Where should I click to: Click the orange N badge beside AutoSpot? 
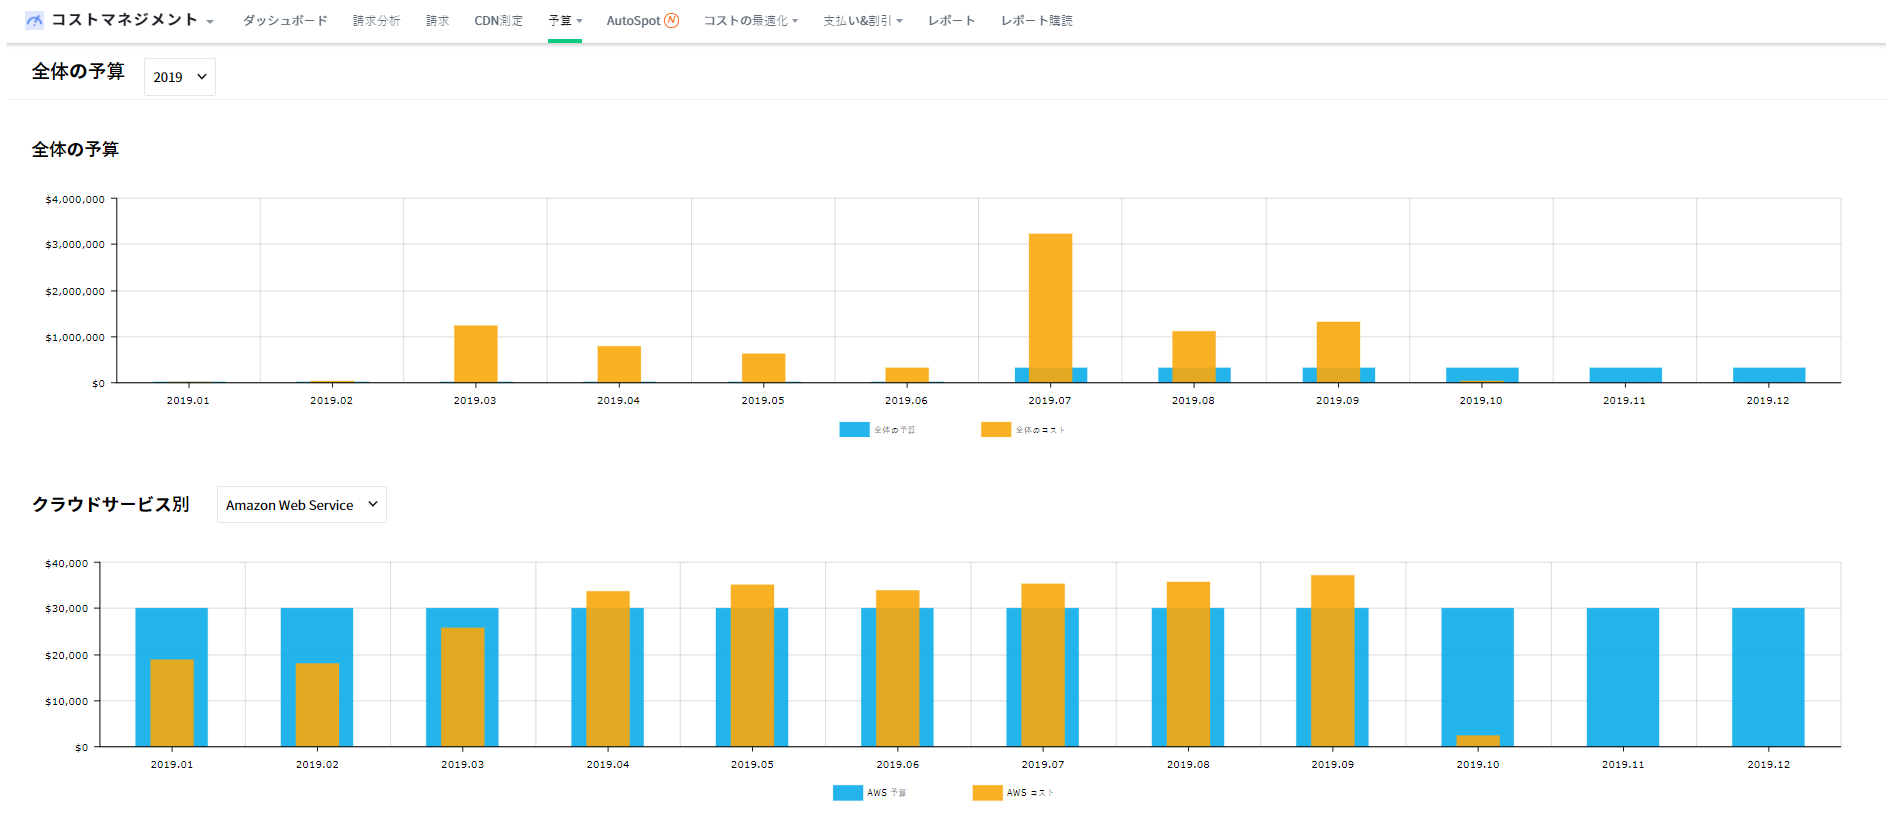pos(671,20)
